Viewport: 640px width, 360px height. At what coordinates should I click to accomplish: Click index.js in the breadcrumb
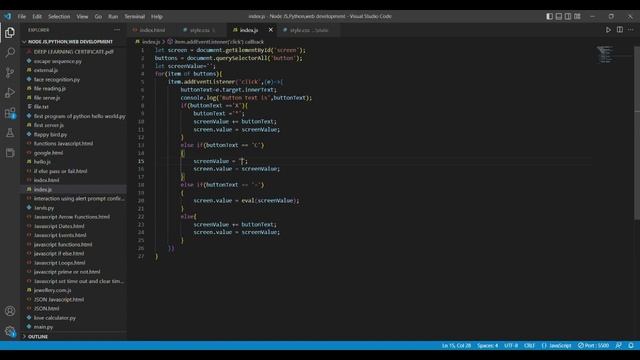(151, 42)
